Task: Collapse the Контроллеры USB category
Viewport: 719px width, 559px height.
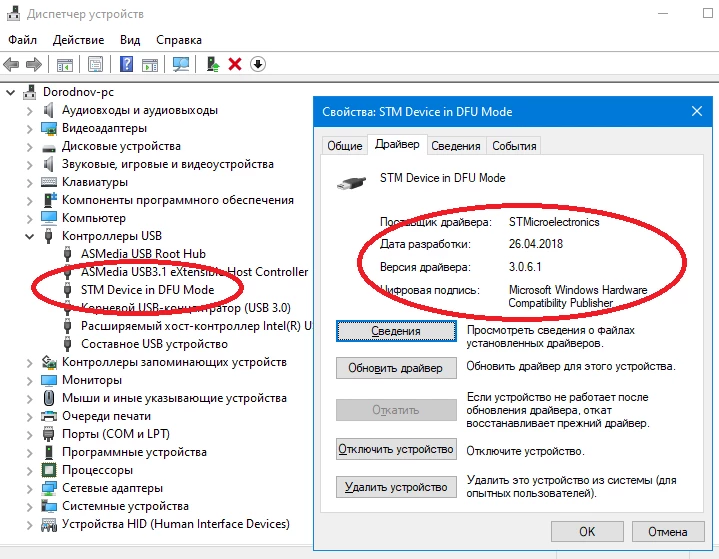Action: (29, 237)
